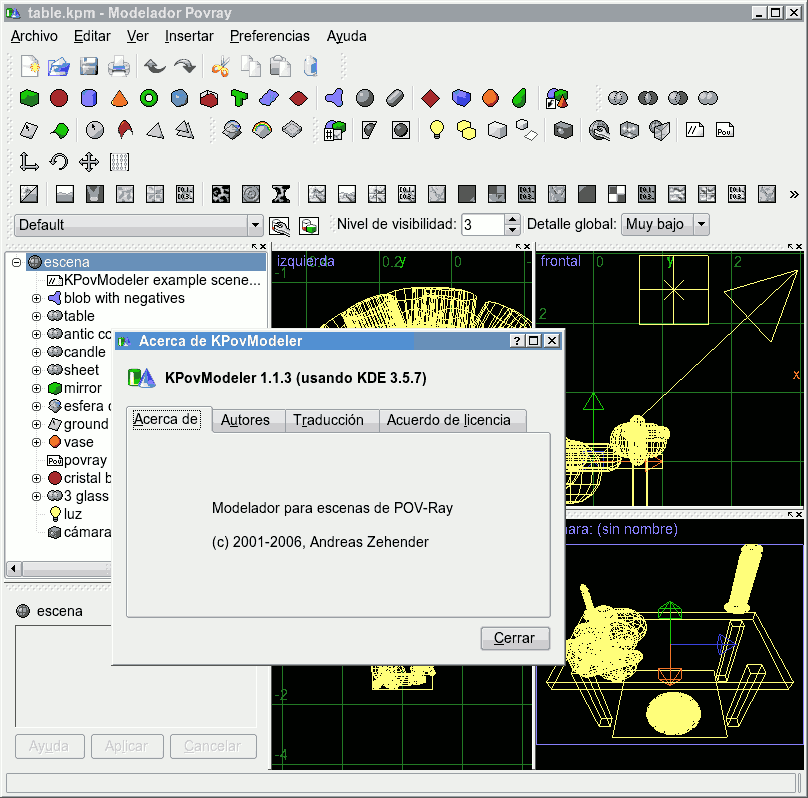Click the visibility level input field
The image size is (808, 798).
483,225
